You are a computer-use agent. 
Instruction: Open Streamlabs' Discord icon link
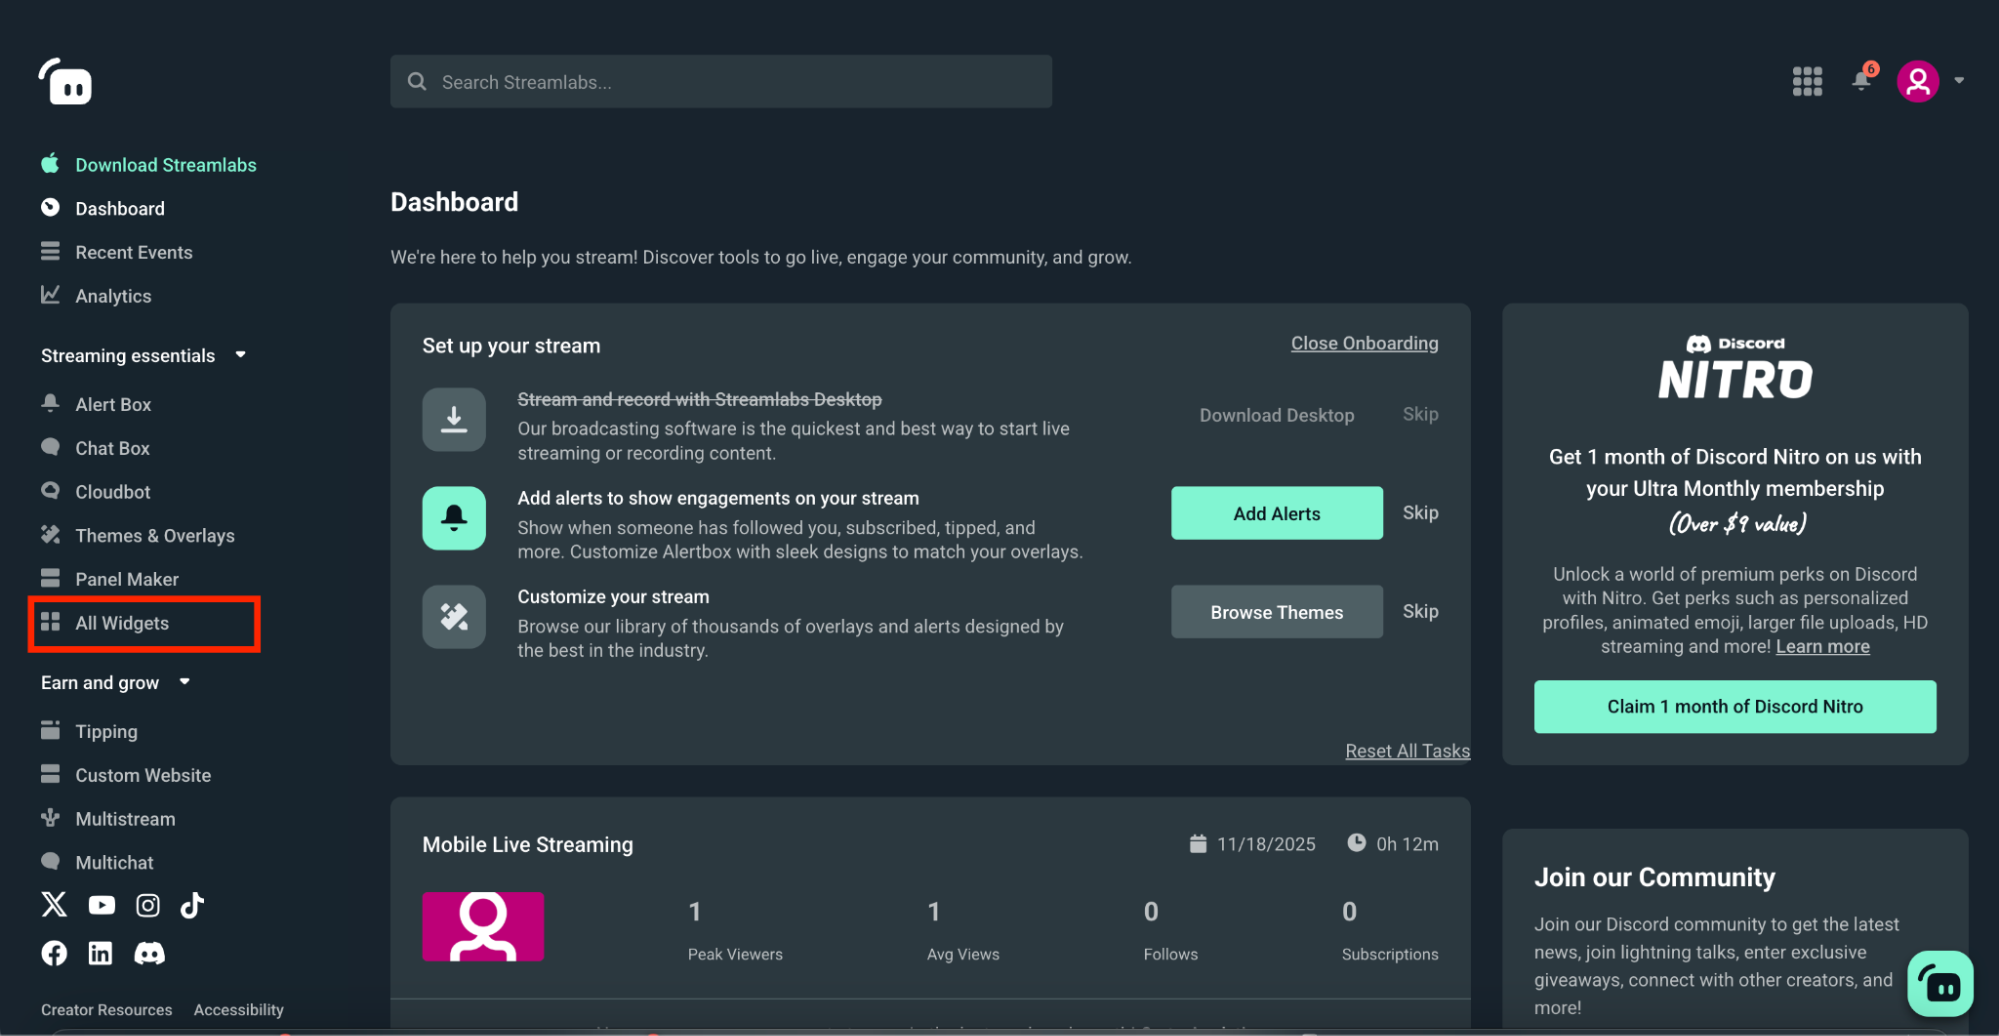149,952
